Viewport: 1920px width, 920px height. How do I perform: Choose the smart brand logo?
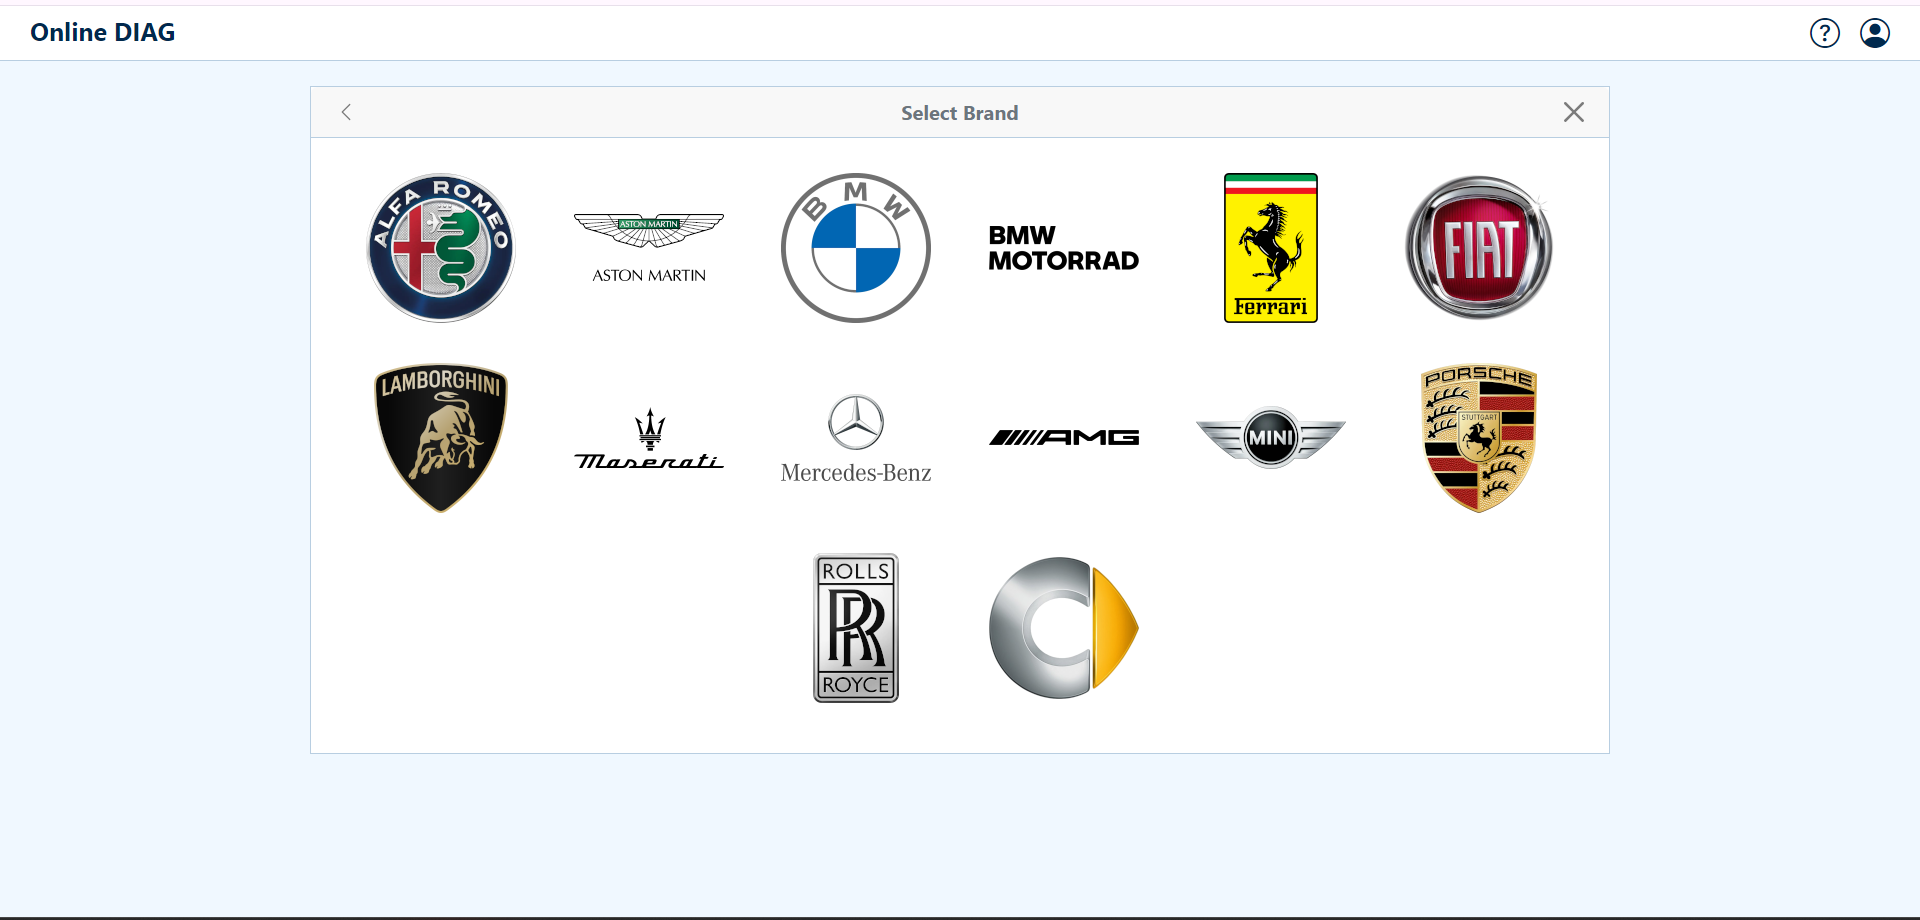pyautogui.click(x=1064, y=628)
